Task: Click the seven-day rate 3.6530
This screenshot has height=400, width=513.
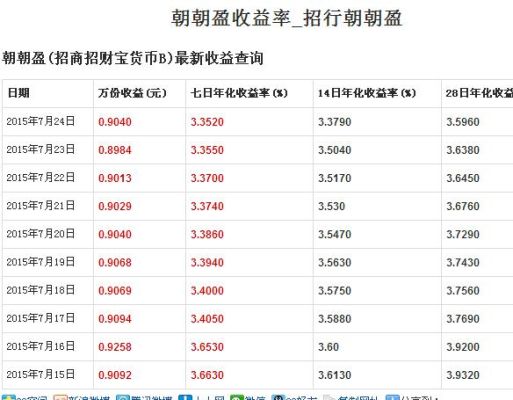Action: (x=207, y=347)
